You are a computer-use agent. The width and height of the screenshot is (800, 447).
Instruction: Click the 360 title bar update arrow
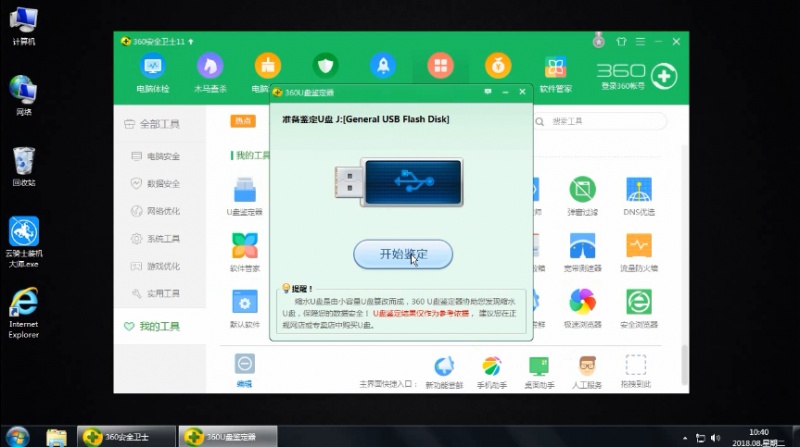(x=191, y=41)
